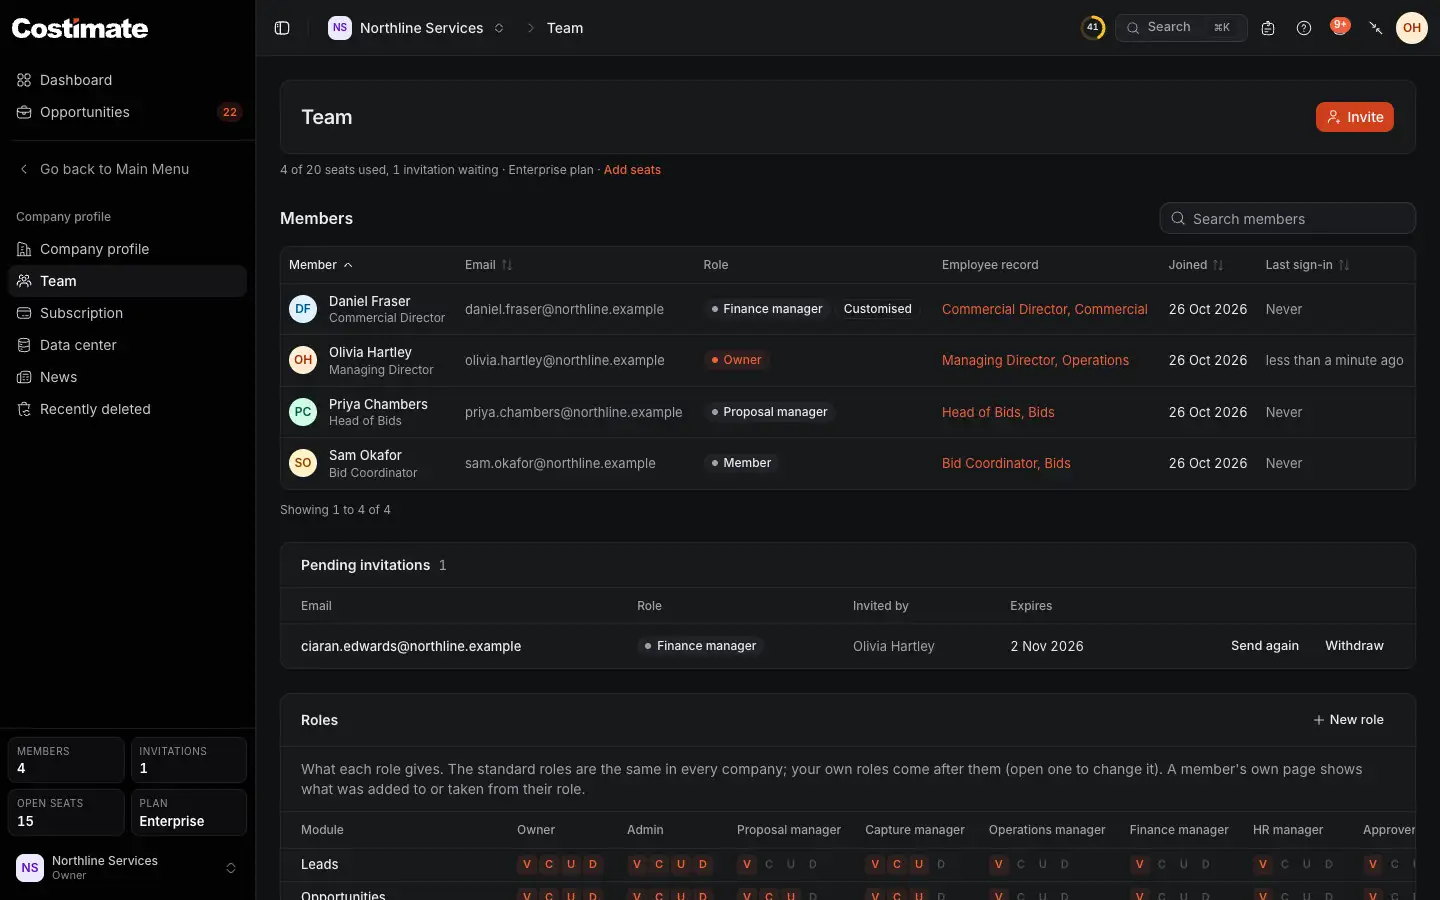Open the Commercial Director, Commercial employee record
The image size is (1440, 900).
tap(1045, 309)
